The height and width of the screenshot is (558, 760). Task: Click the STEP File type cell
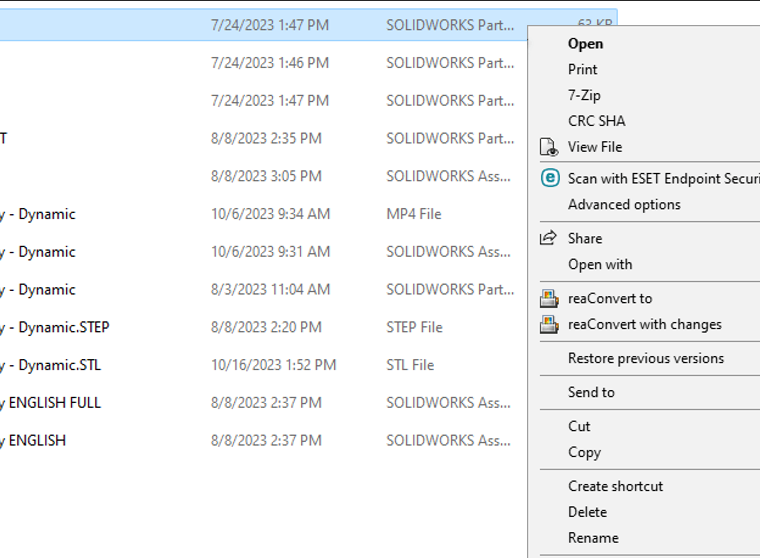(414, 327)
